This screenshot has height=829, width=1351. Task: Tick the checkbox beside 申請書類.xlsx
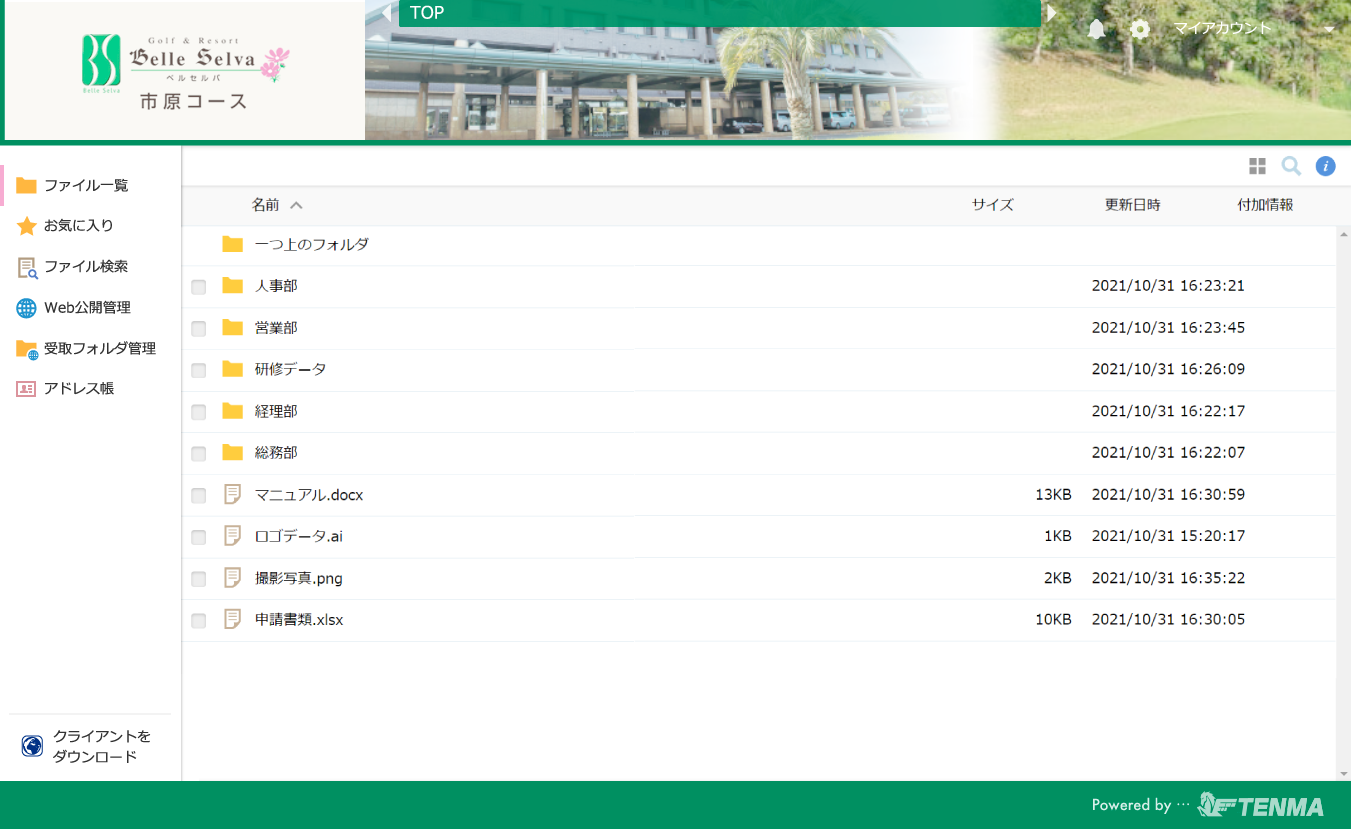pyautogui.click(x=199, y=621)
